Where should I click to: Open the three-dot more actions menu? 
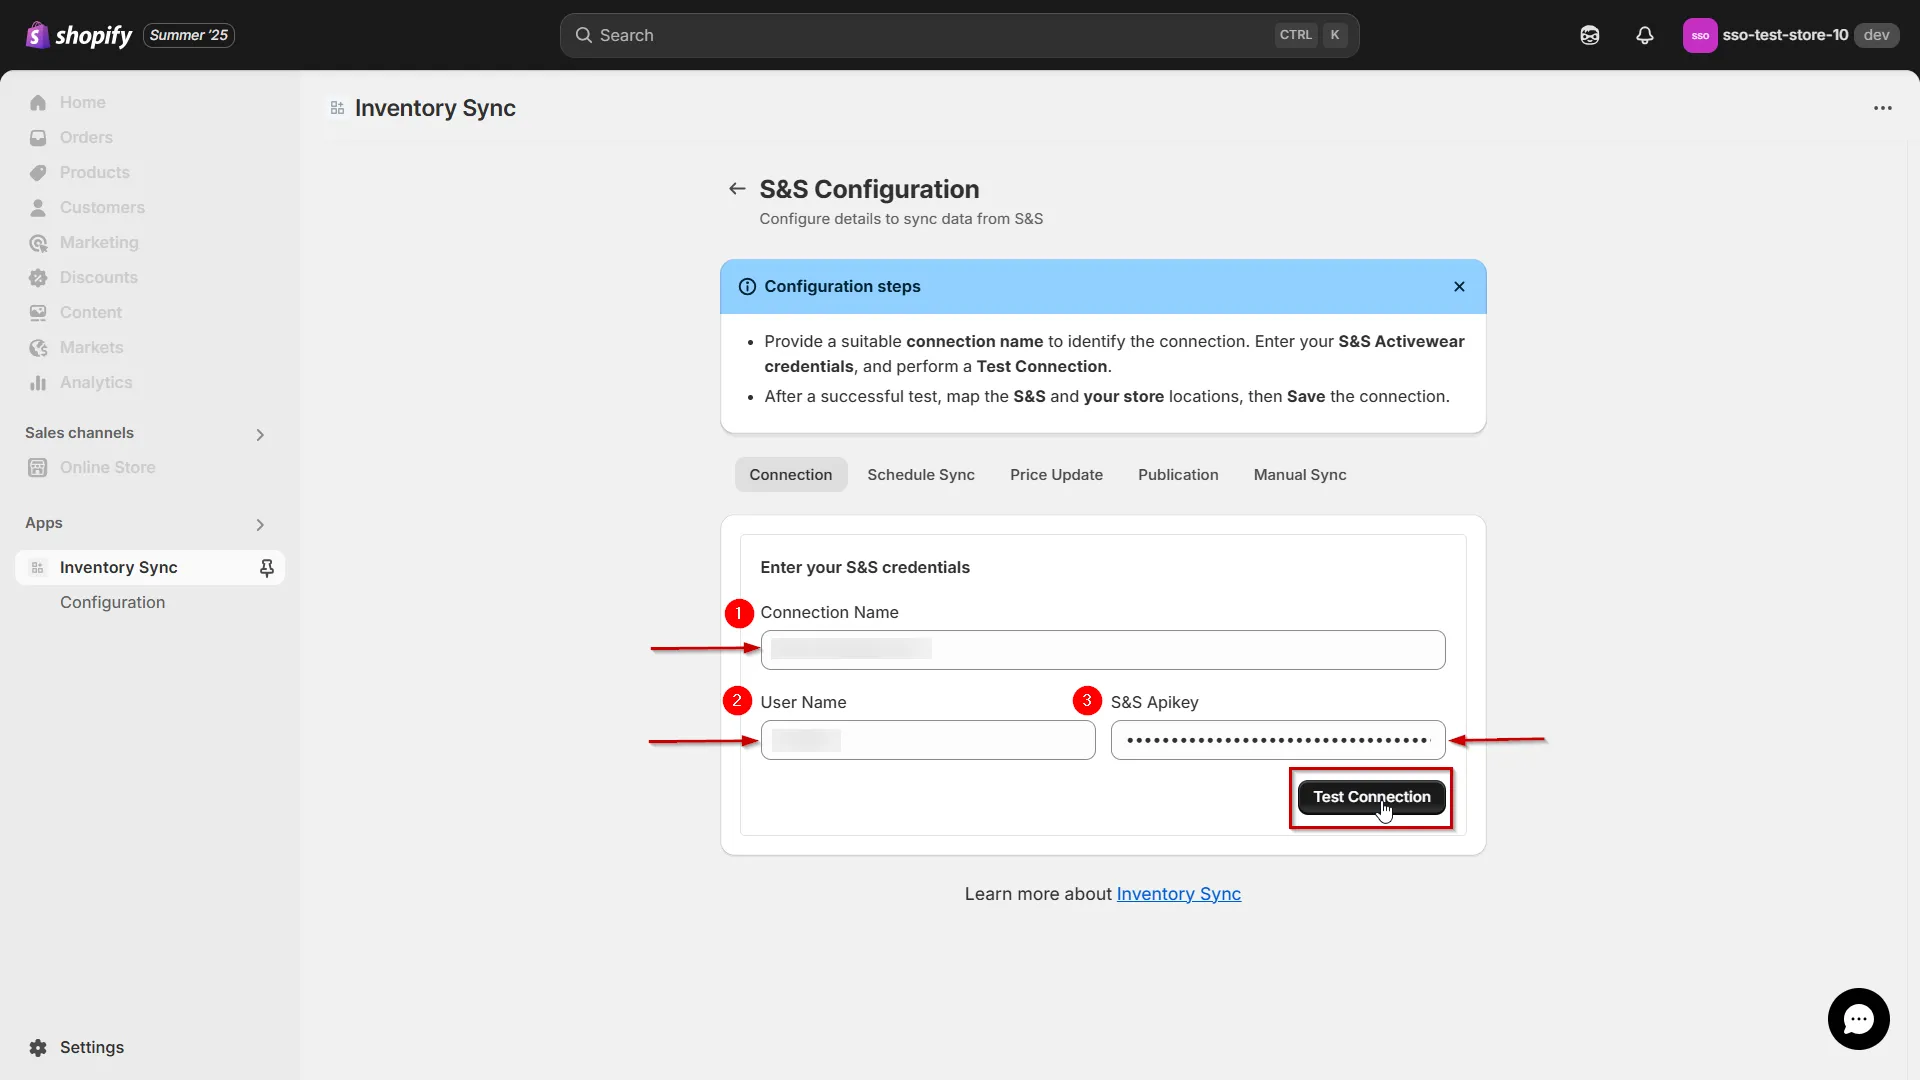pos(1883,108)
